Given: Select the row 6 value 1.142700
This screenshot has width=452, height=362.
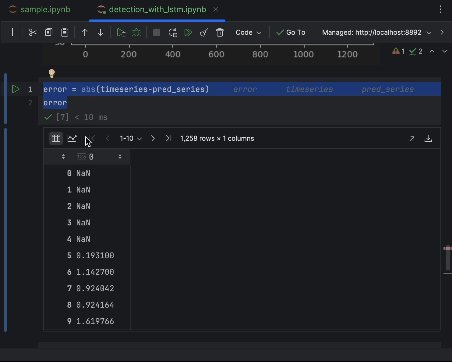Looking at the screenshot, I should pos(95,272).
